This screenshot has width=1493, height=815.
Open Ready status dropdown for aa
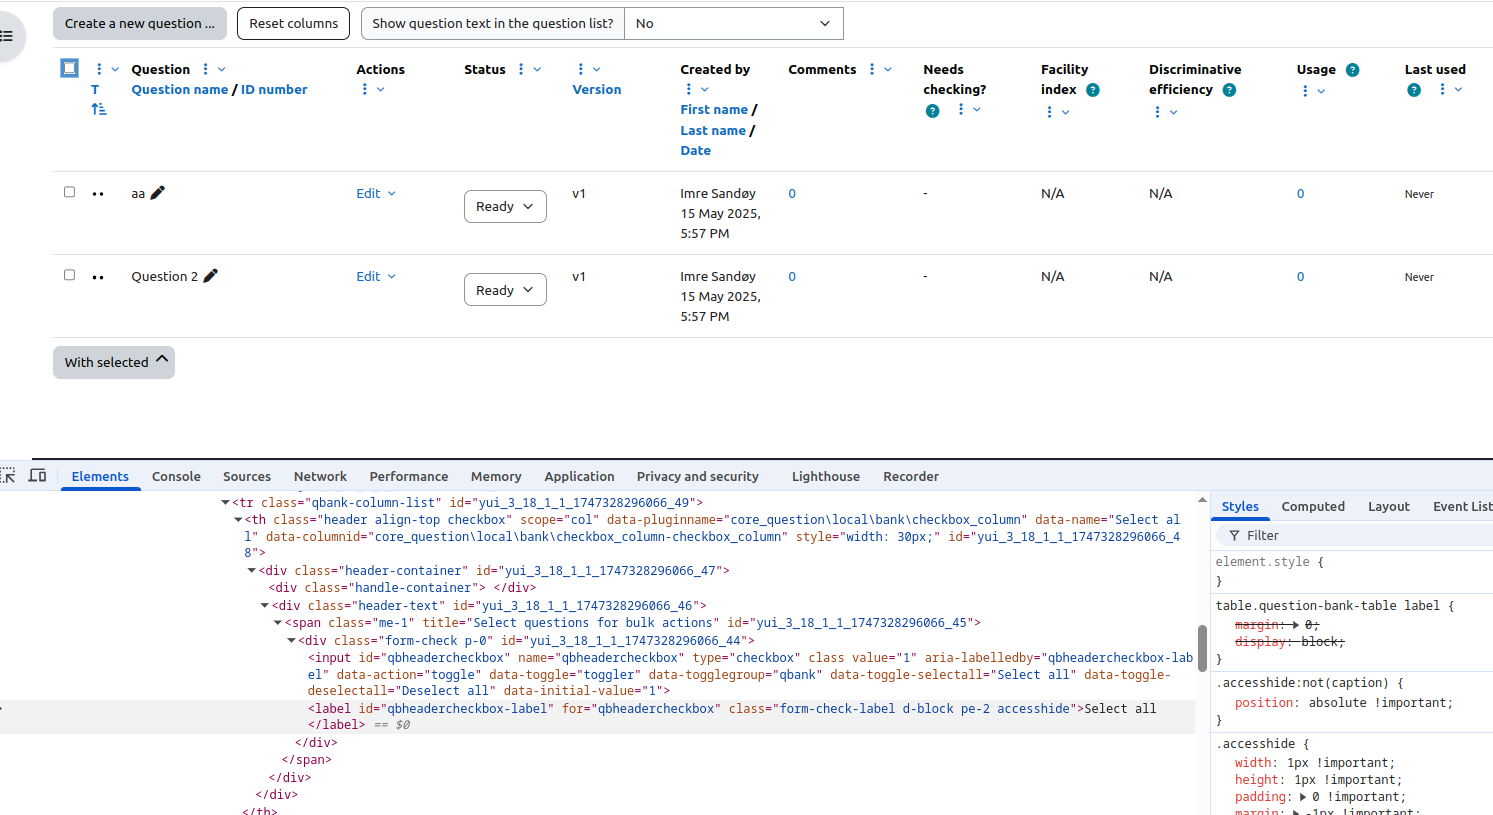click(505, 206)
